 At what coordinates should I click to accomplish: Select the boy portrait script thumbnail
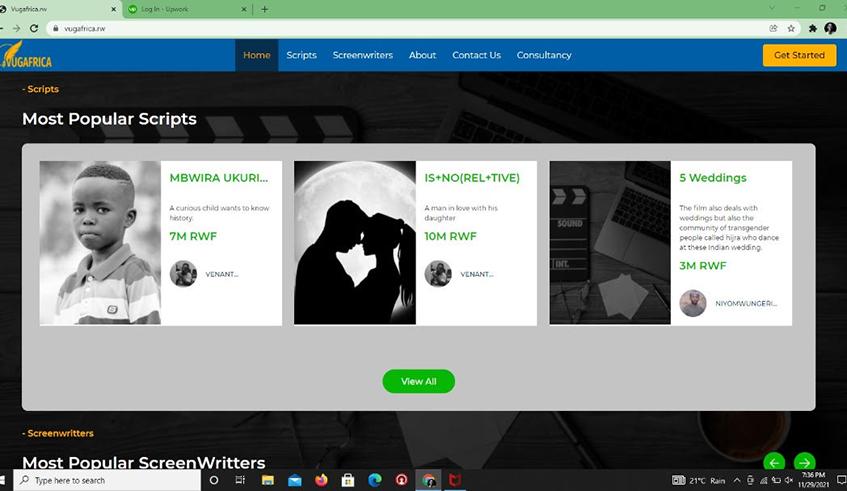(100, 243)
